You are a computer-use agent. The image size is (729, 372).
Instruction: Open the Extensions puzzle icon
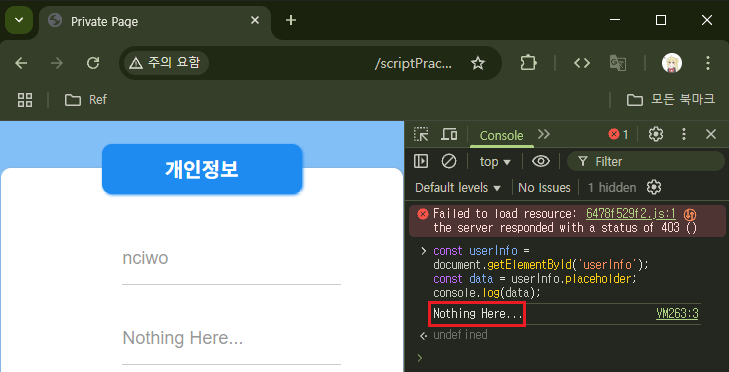point(528,63)
